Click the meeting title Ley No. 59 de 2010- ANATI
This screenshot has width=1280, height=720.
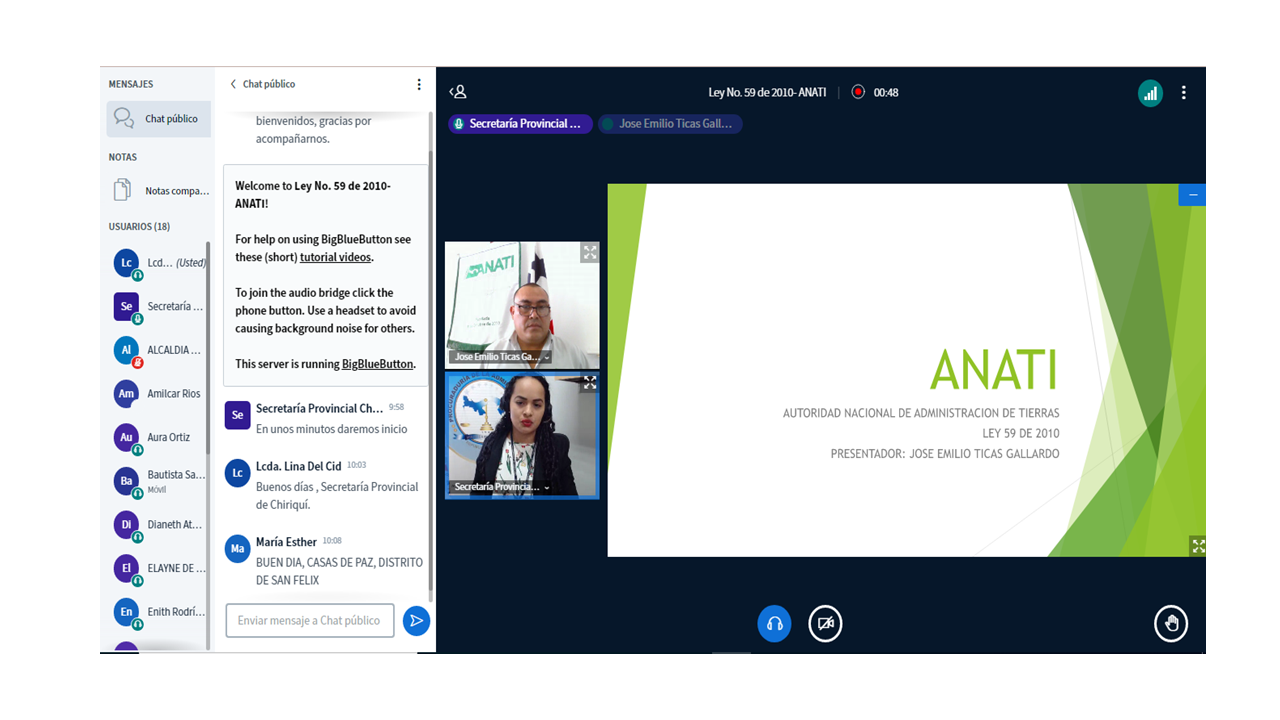[767, 92]
